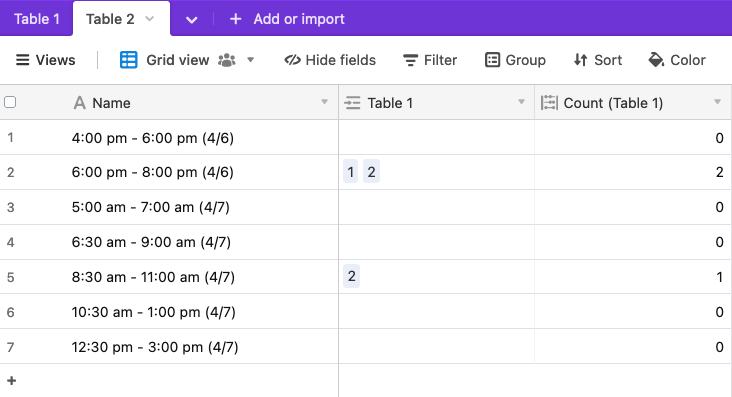Image resolution: width=732 pixels, height=397 pixels.
Task: Open the Color paint bucket tool
Action: click(x=677, y=60)
